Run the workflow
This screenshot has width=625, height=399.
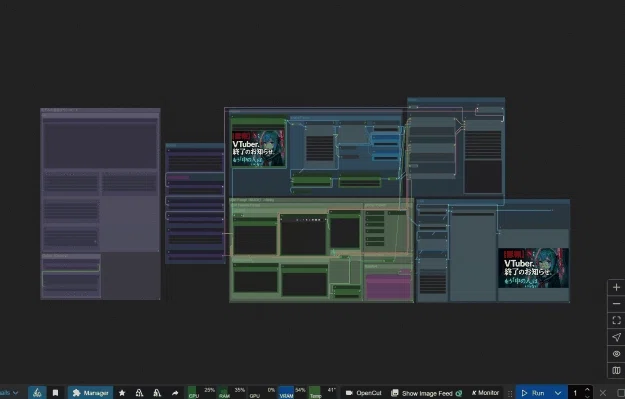(x=533, y=393)
